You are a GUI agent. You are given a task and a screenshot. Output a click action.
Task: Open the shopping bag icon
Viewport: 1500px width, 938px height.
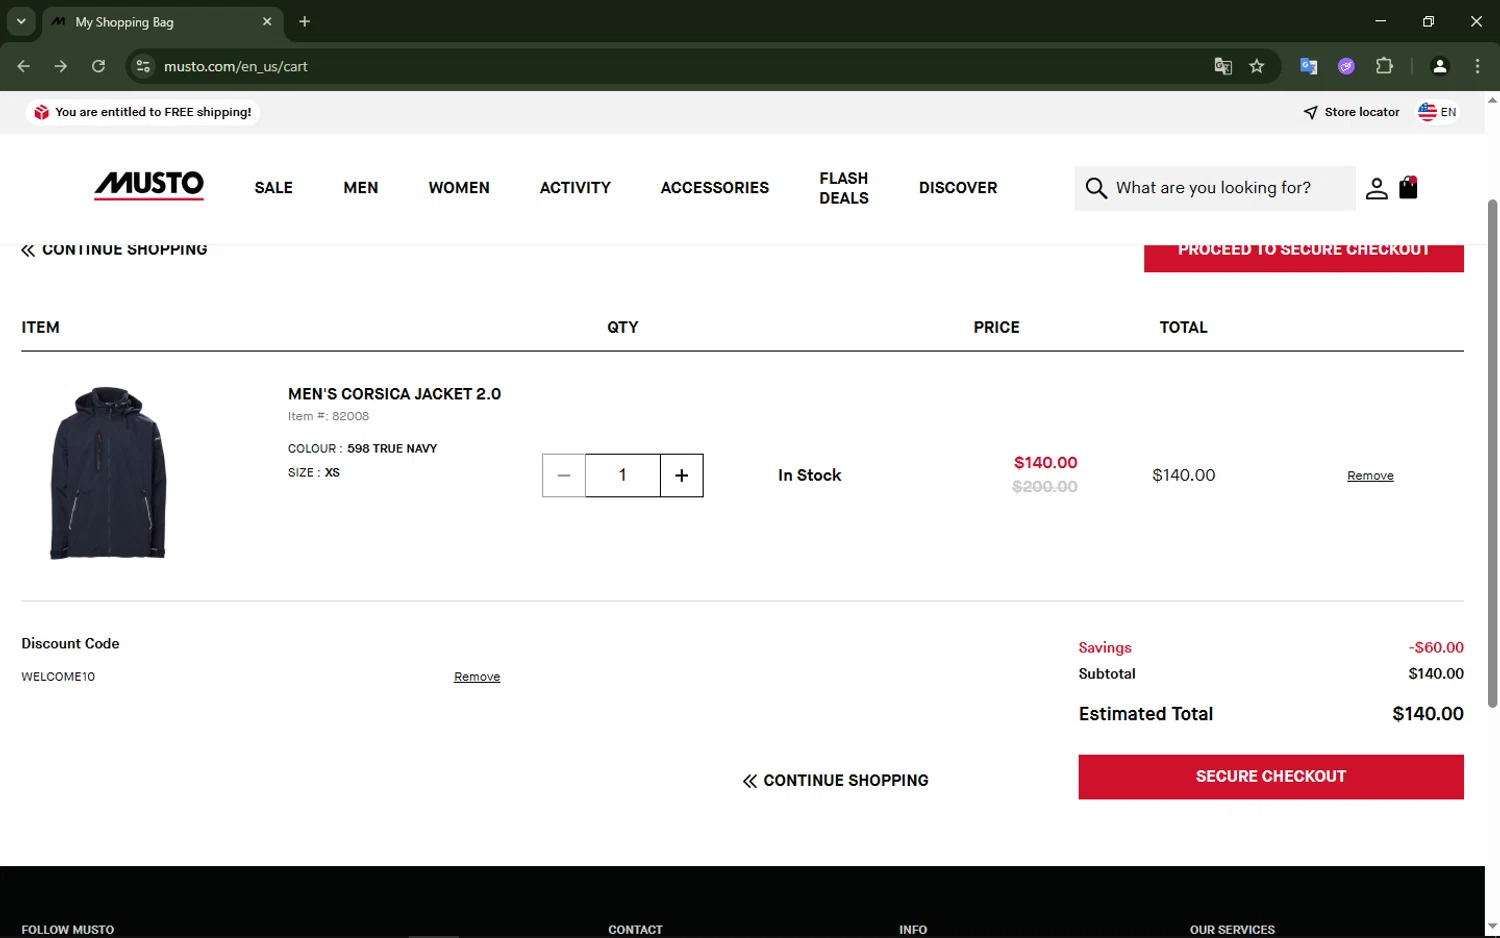[x=1408, y=187]
